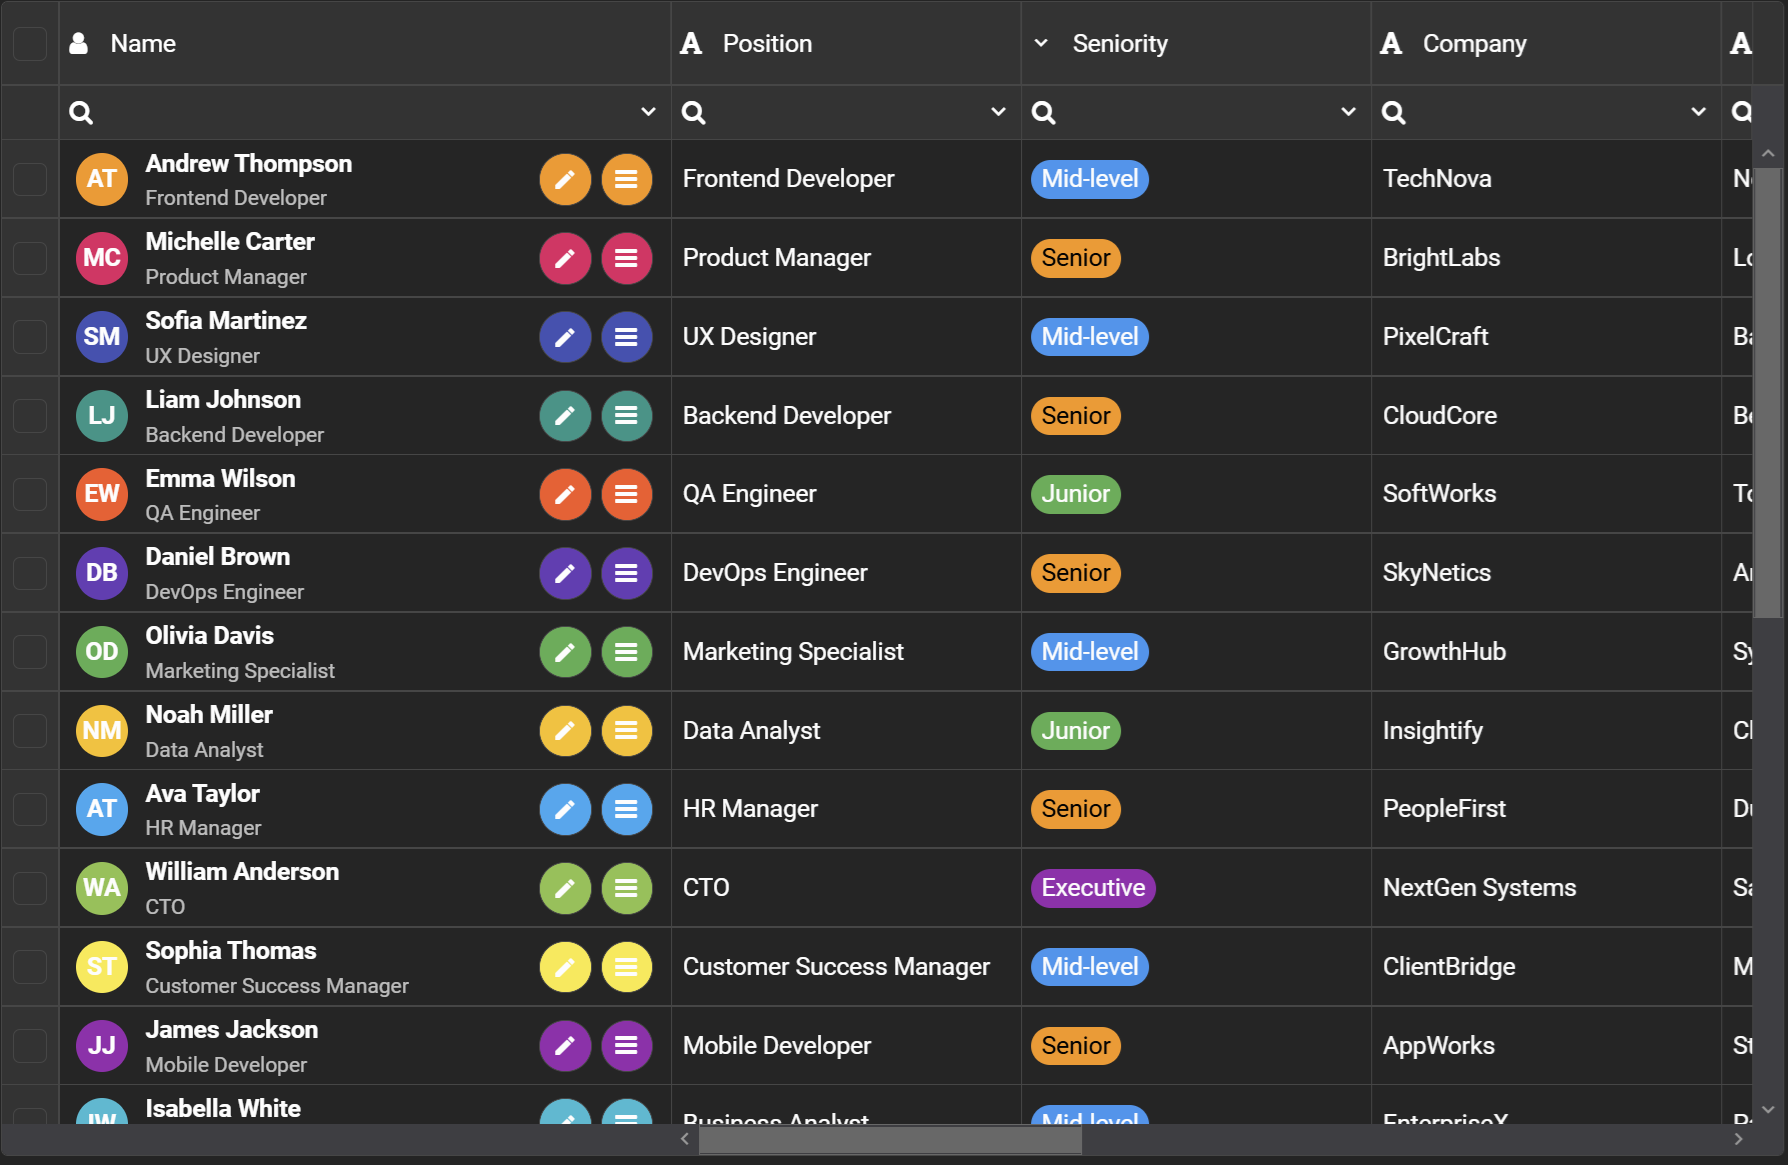
Task: Click the horizontal scrollbar thumb
Action: 889,1139
